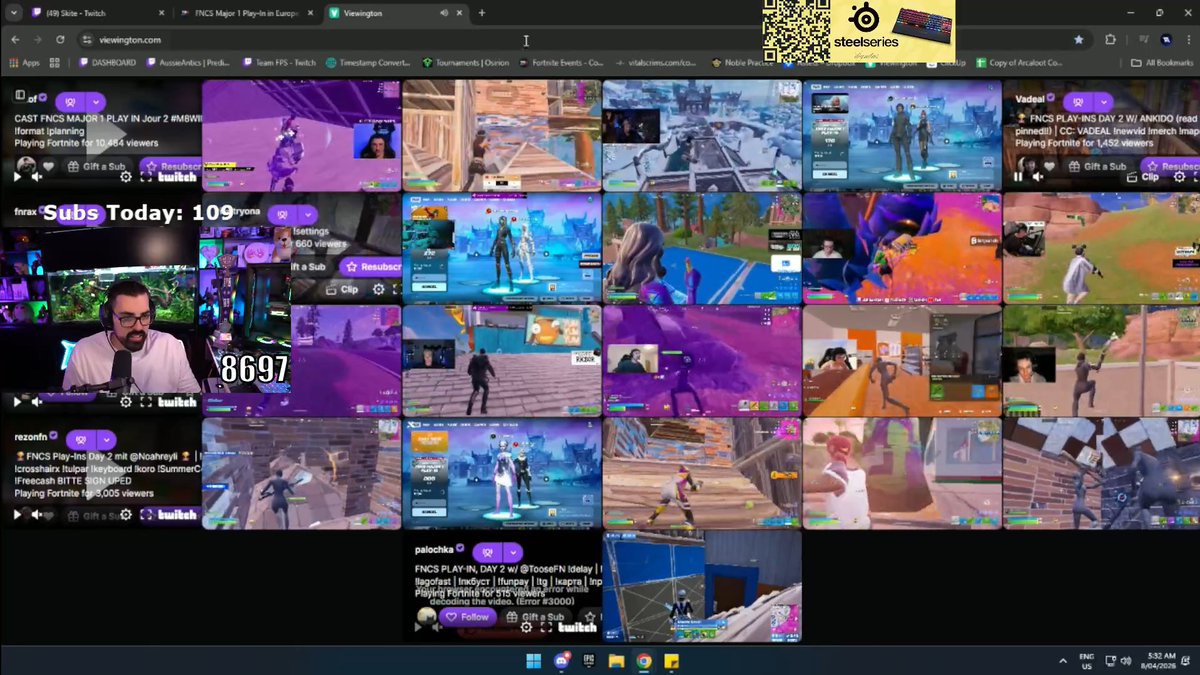Open Windows Start menu
This screenshot has height=675, width=1200.
533,661
